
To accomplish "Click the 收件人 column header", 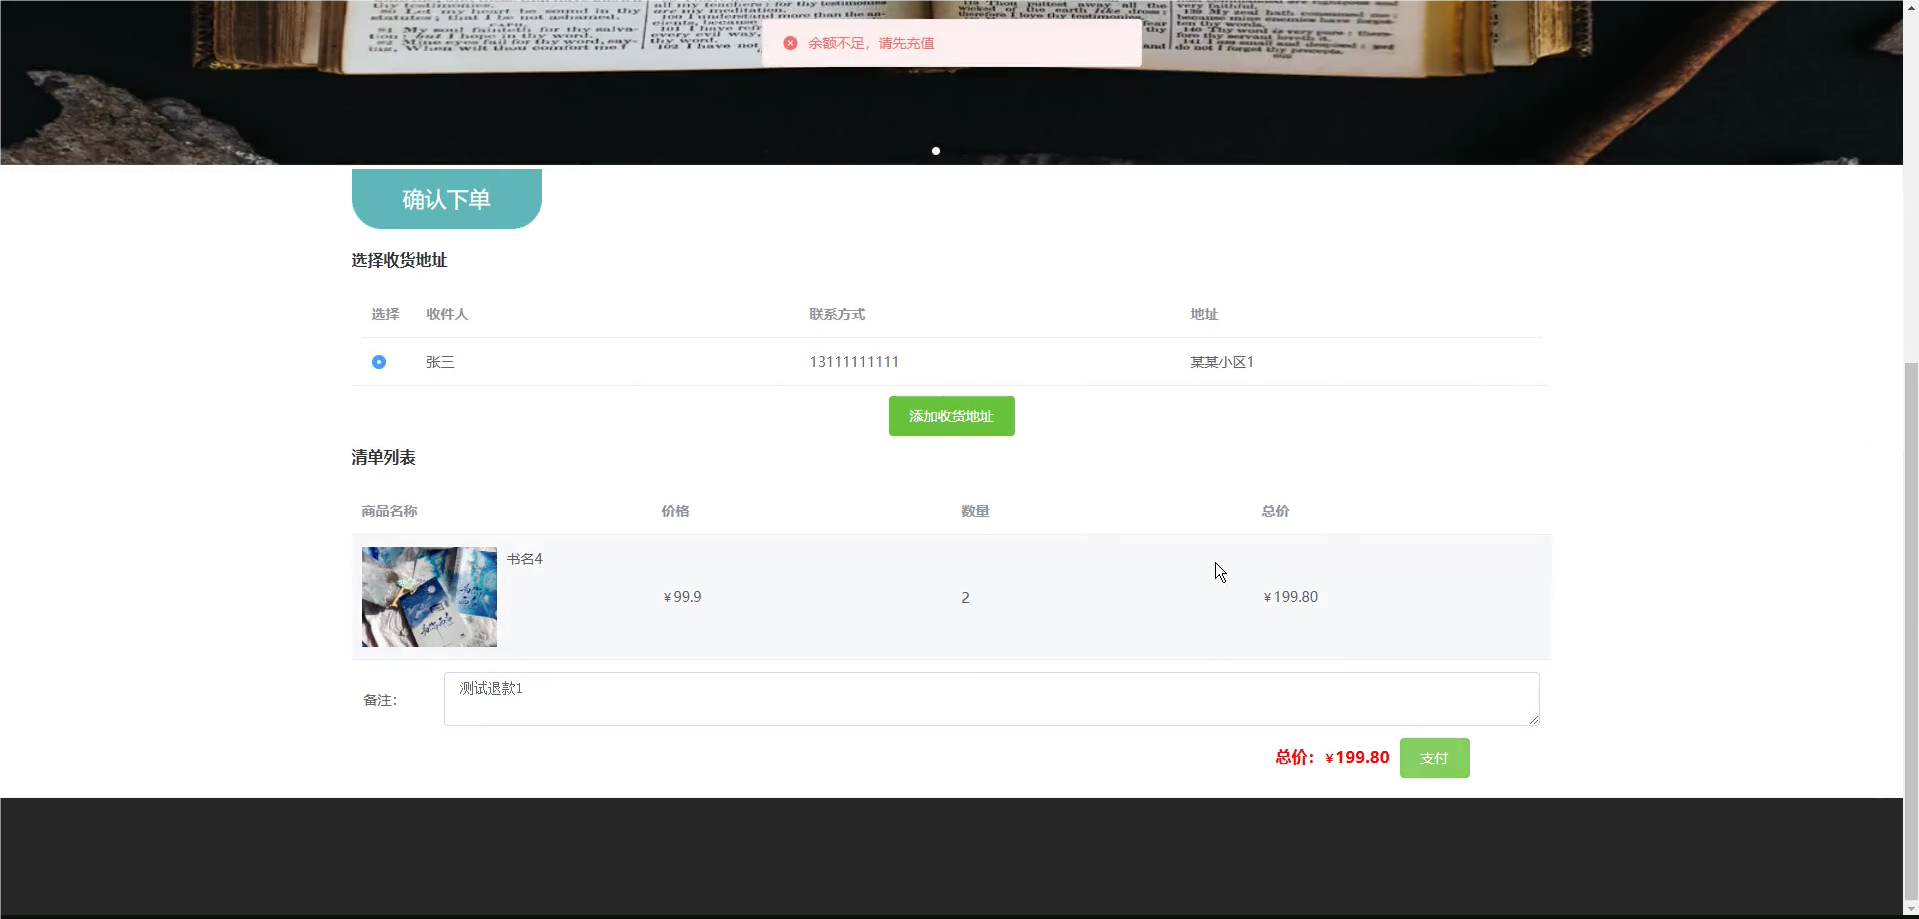I will click(447, 314).
